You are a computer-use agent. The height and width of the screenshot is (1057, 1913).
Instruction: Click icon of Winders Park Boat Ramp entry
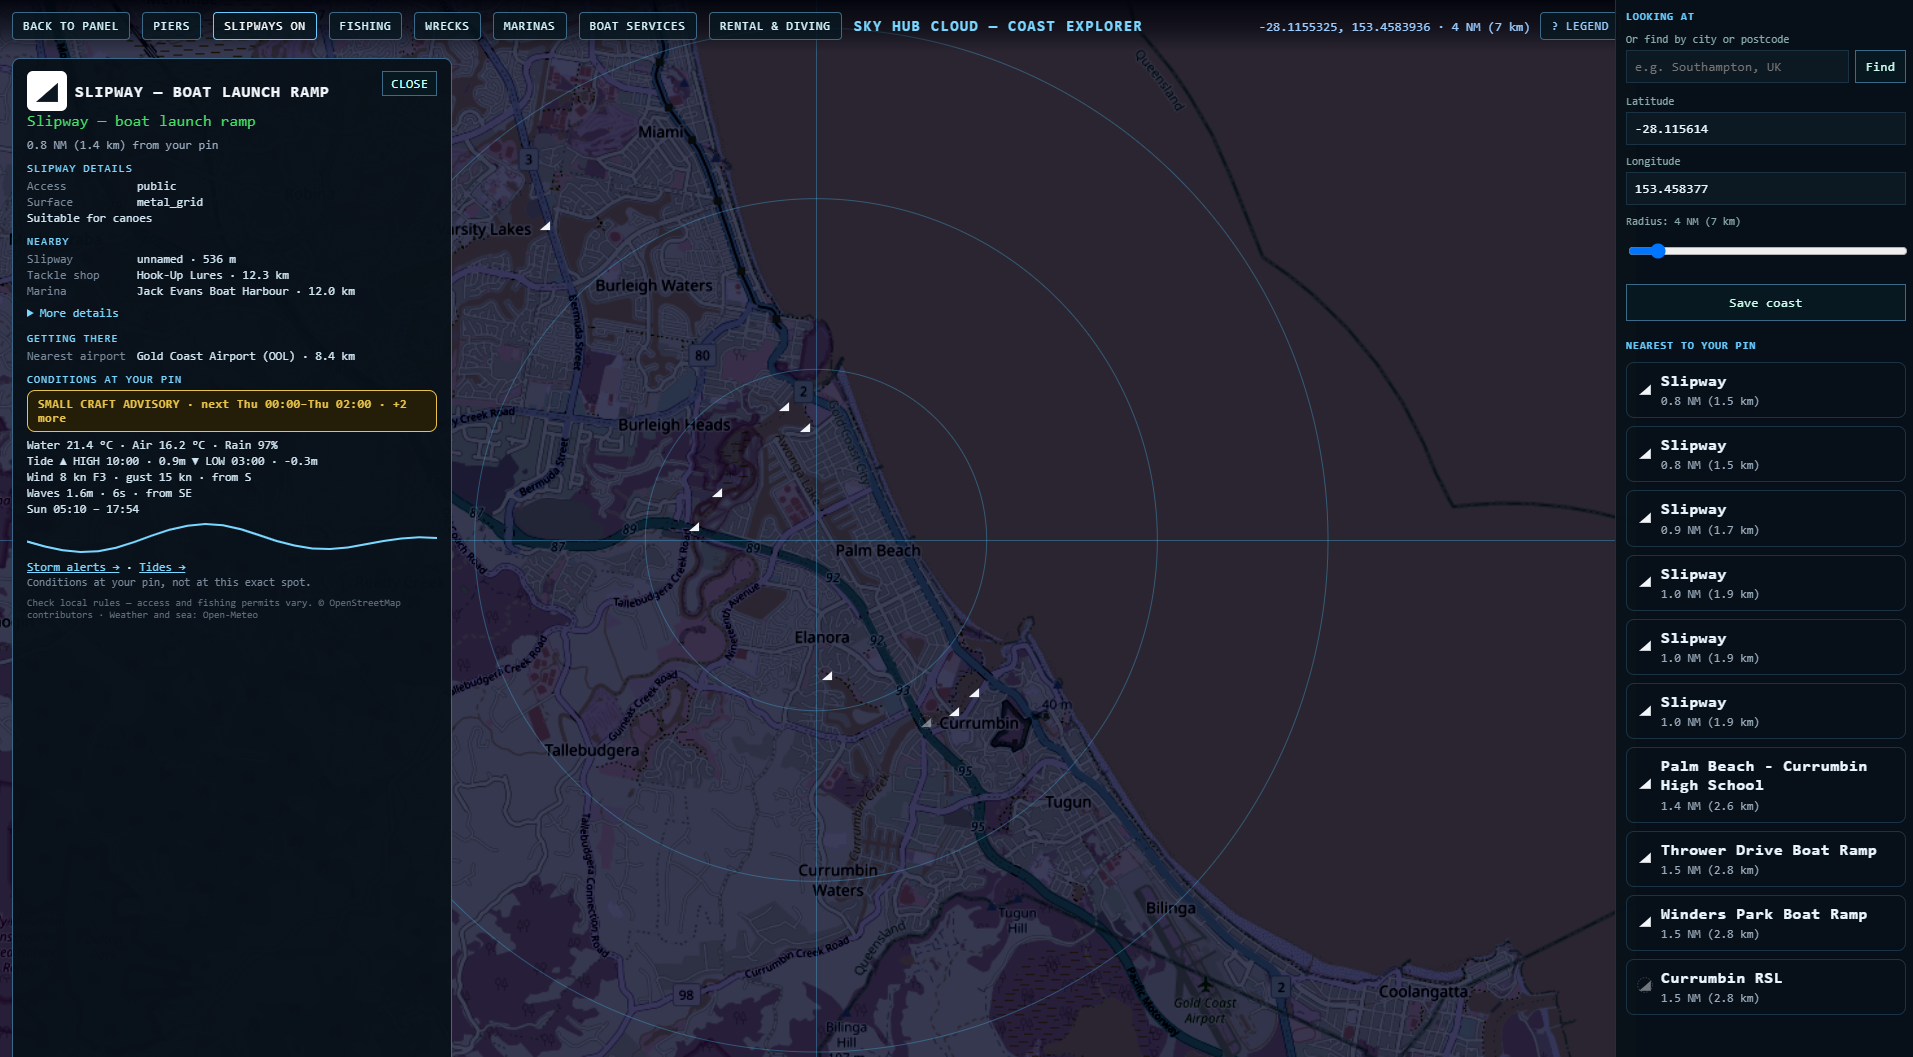tap(1645, 923)
